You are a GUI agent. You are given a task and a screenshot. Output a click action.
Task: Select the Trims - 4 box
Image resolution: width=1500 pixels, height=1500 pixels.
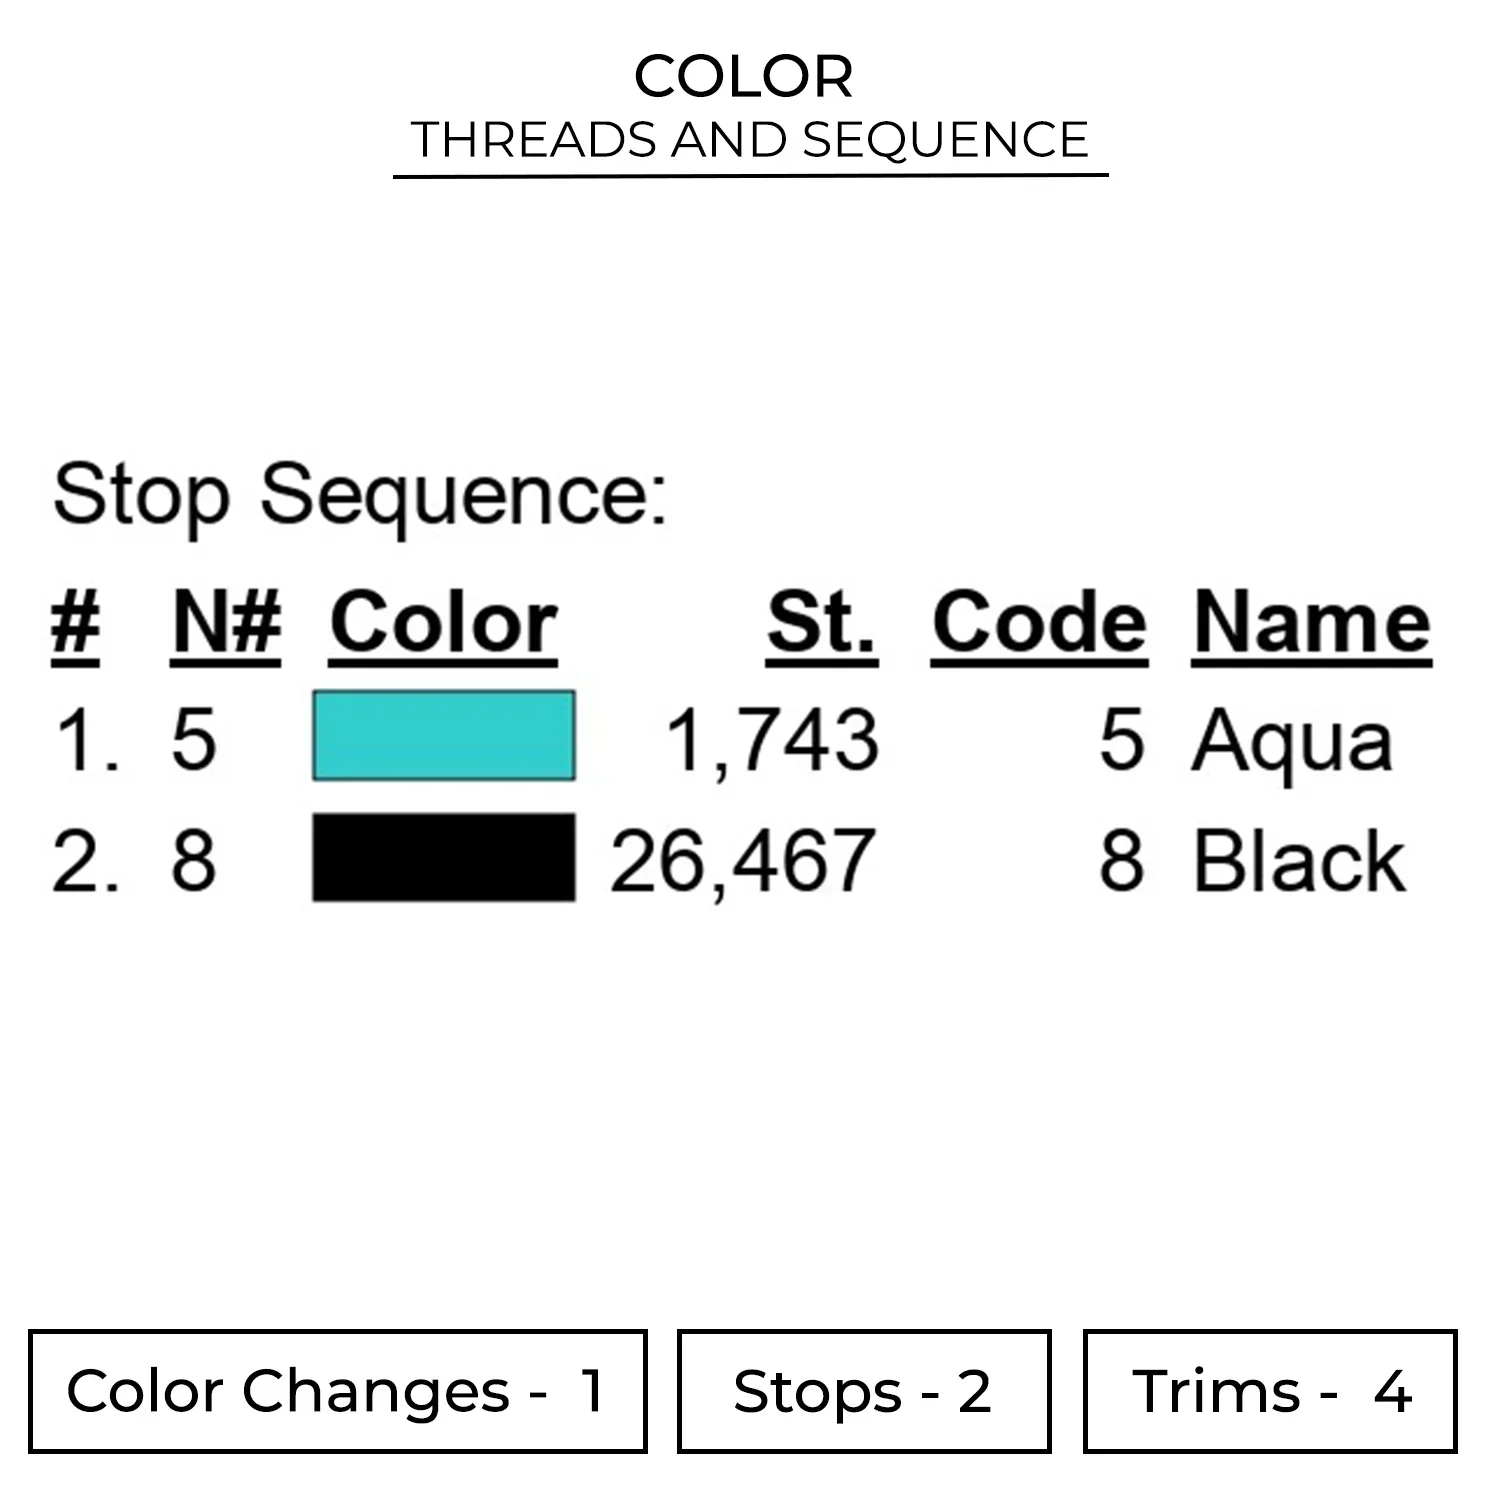[1270, 1390]
